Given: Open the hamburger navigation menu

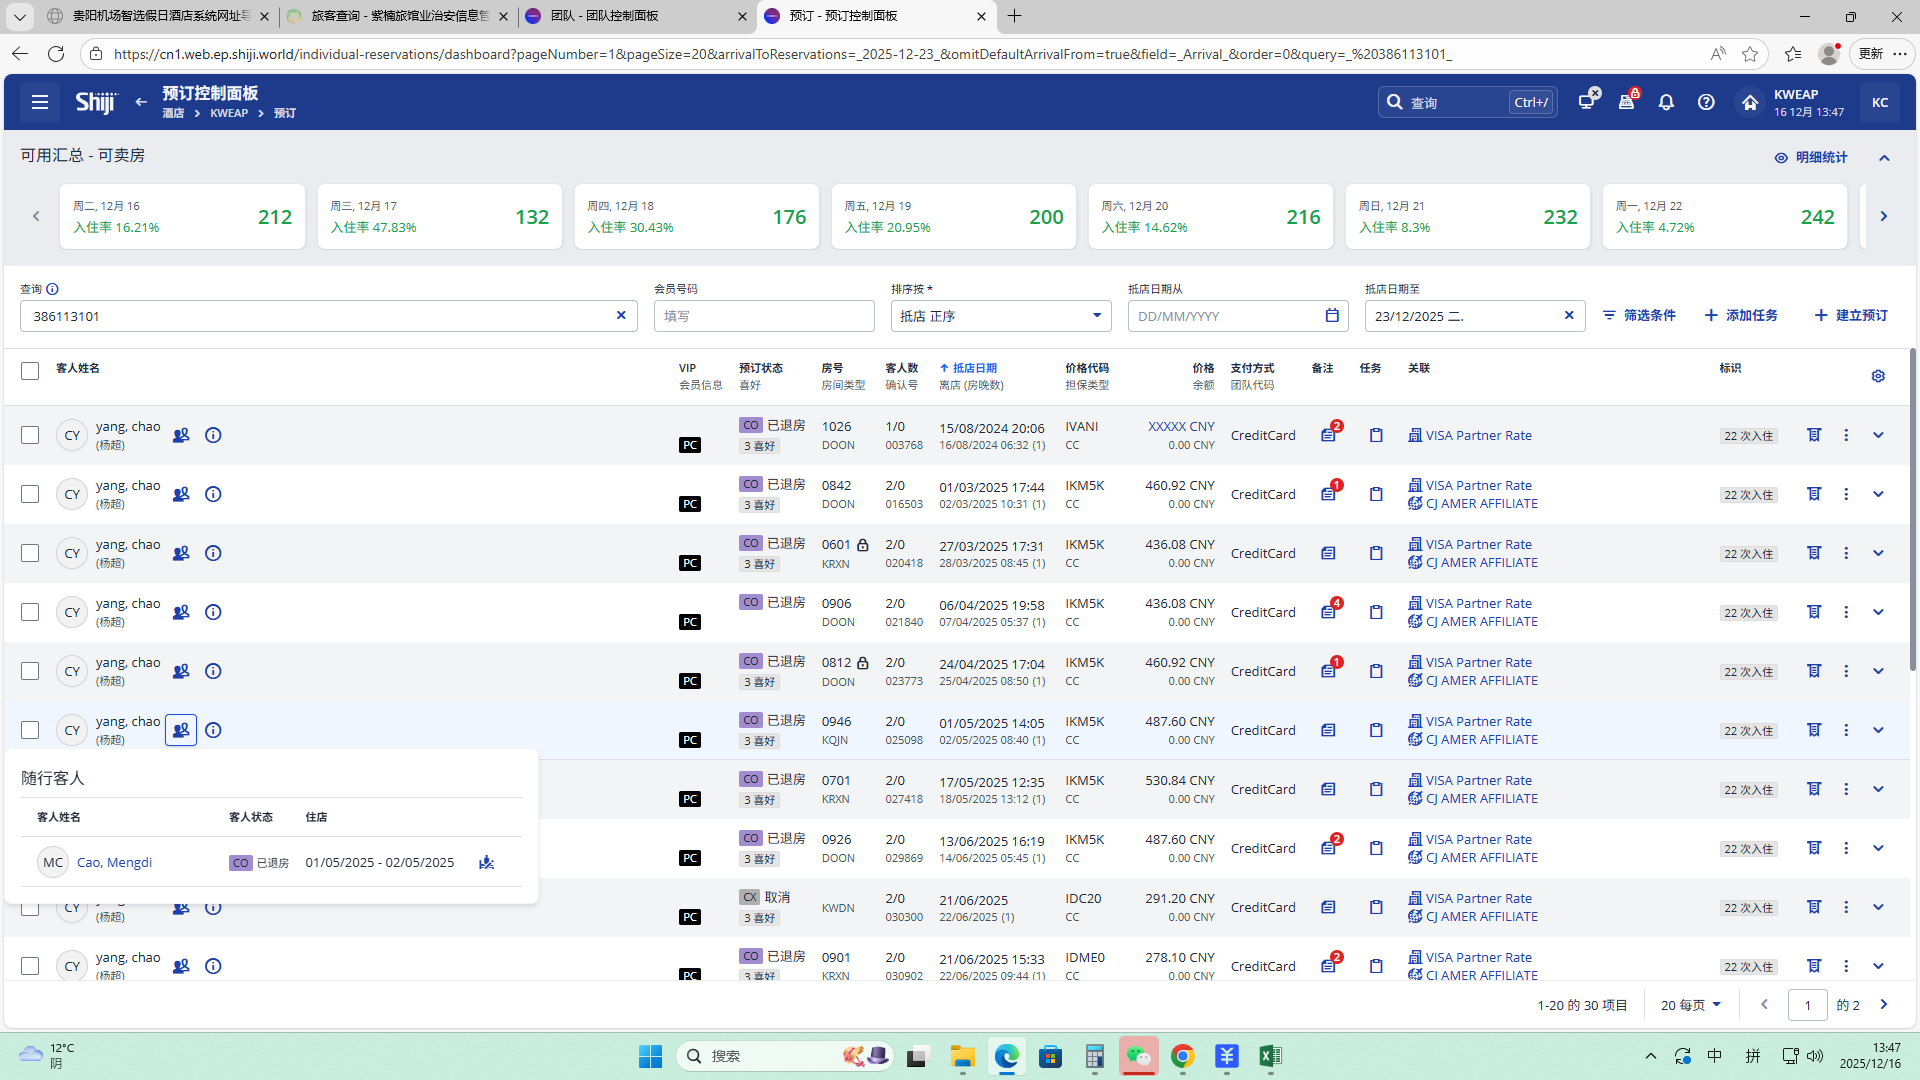Looking at the screenshot, I should tap(40, 102).
